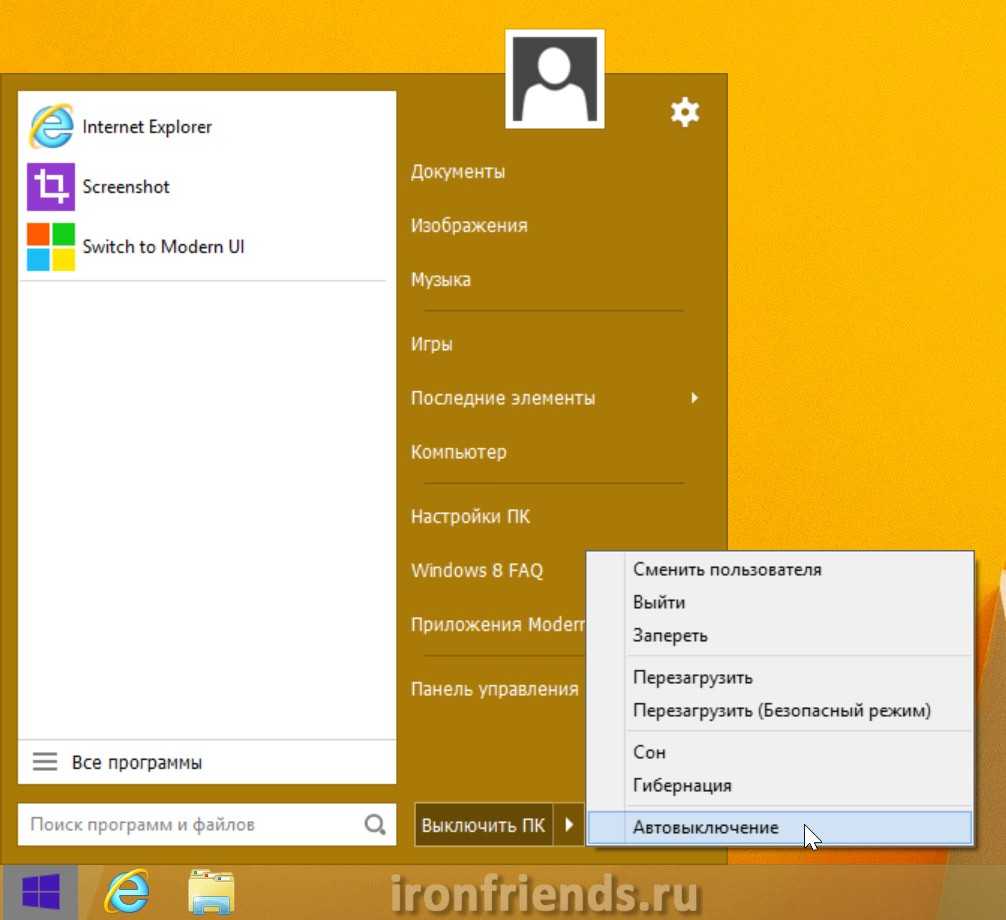Open Настройки ПК from the right pane
1006x920 pixels.
point(470,517)
